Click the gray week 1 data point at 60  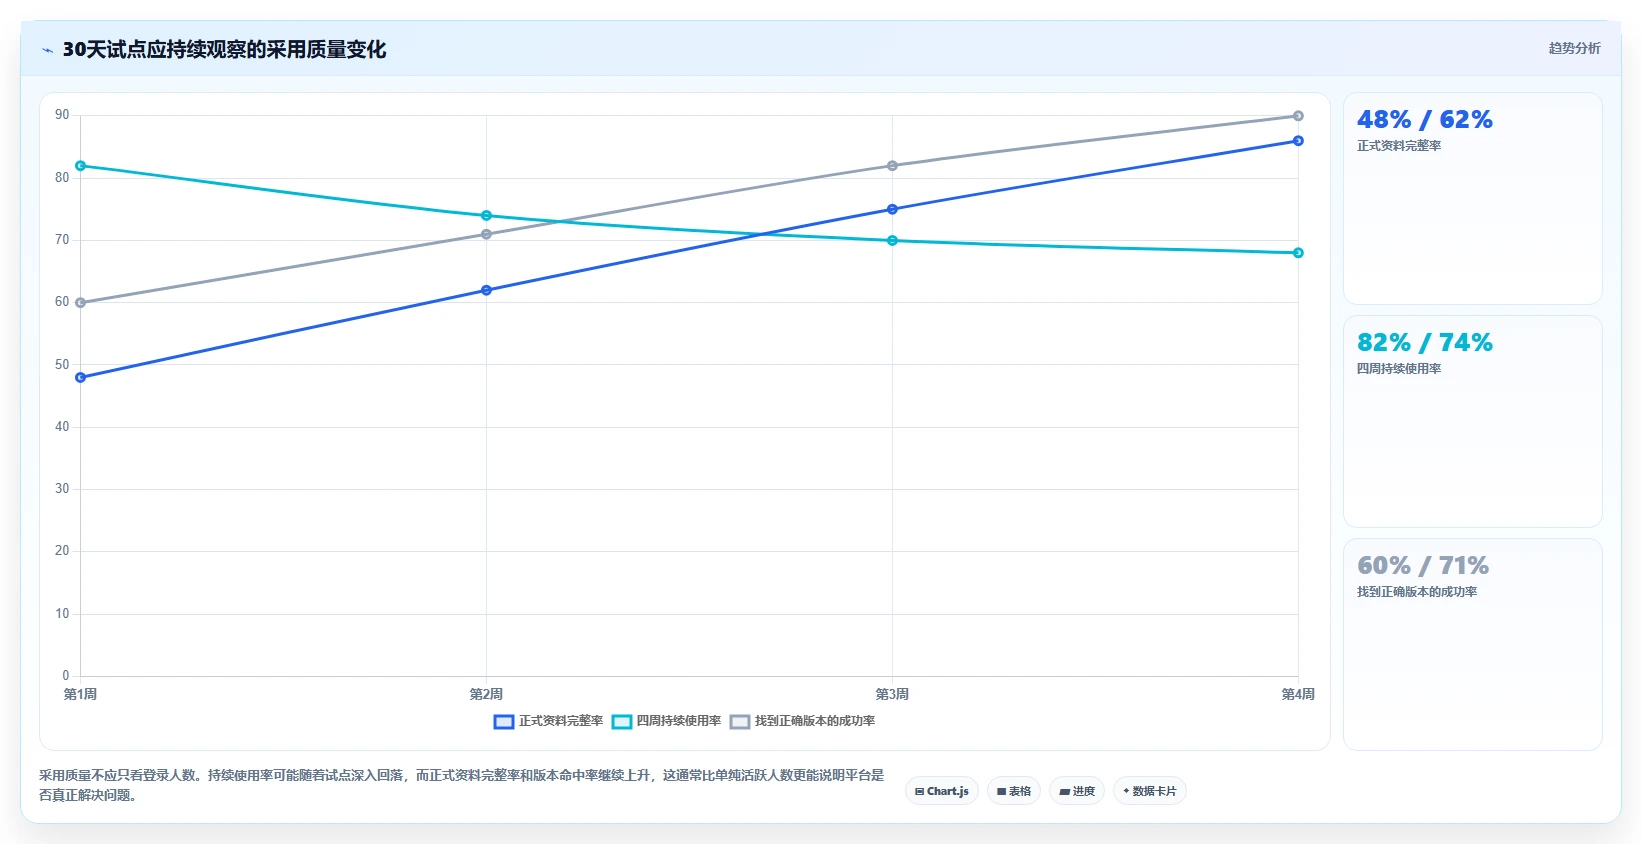click(x=81, y=303)
